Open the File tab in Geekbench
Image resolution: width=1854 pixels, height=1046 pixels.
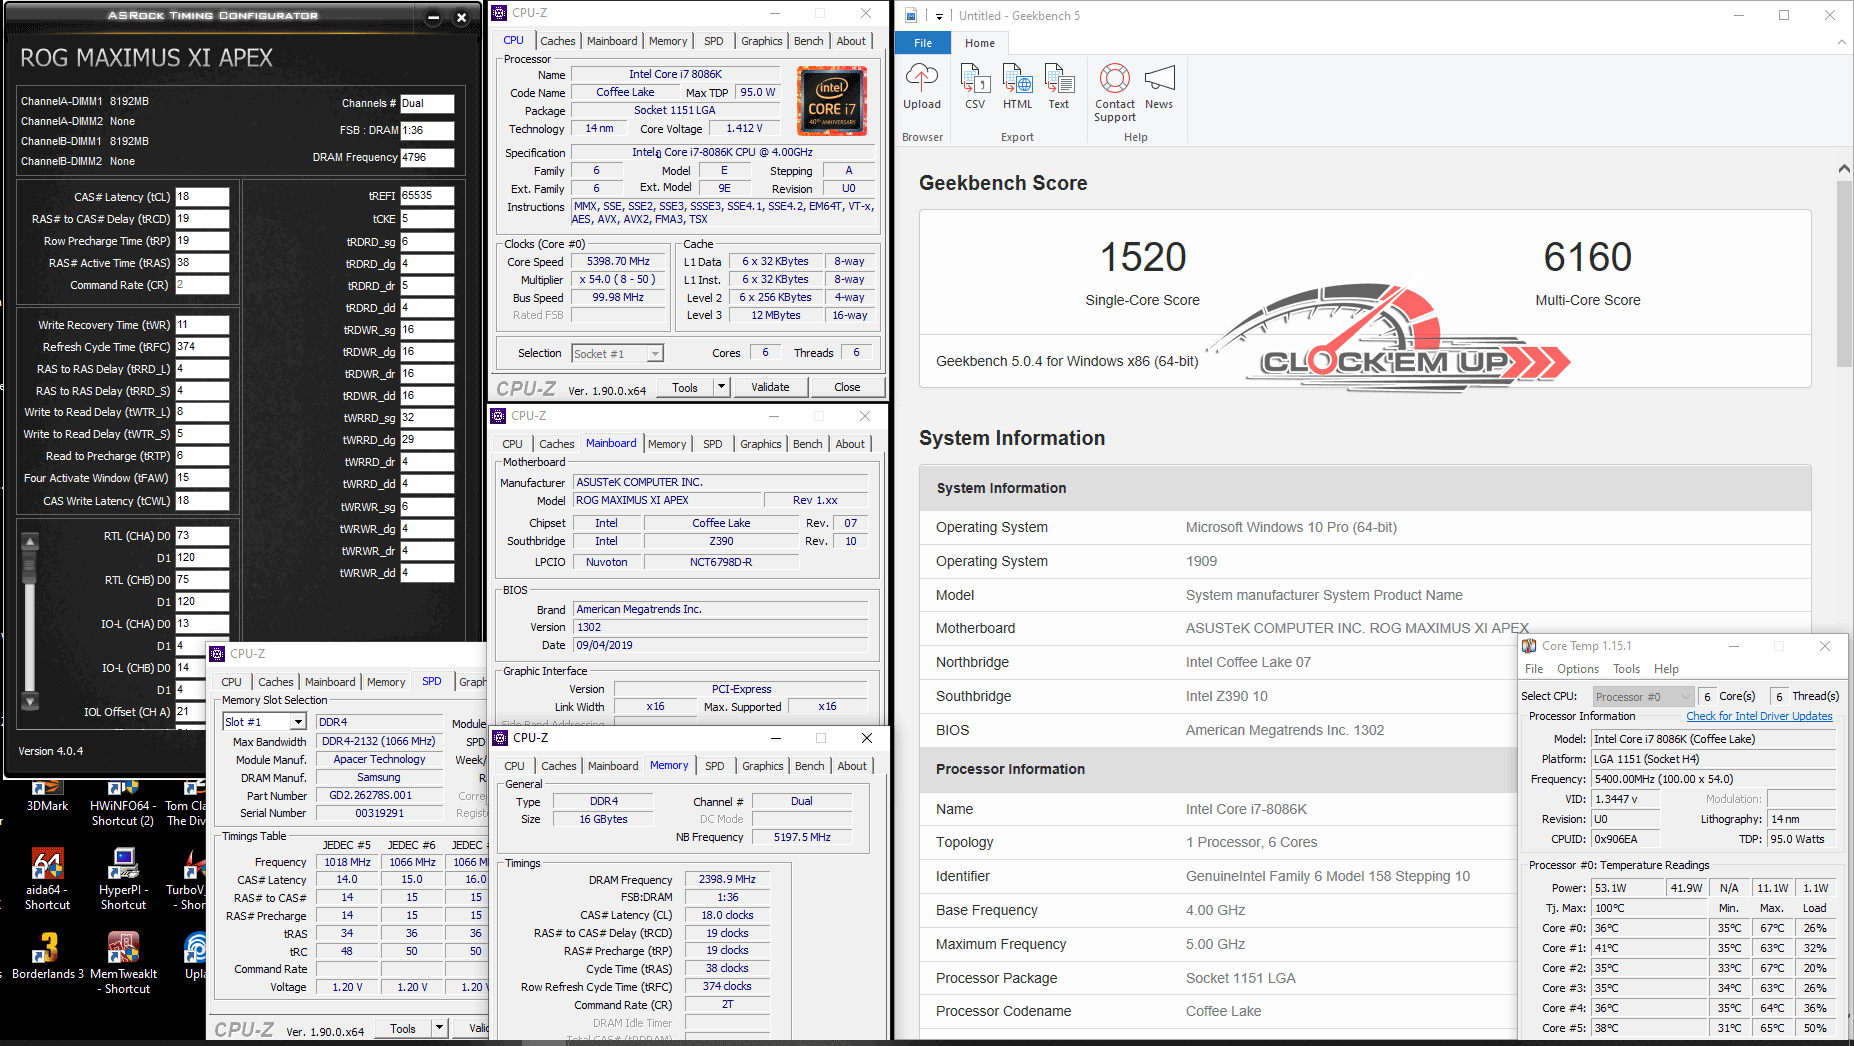[922, 43]
